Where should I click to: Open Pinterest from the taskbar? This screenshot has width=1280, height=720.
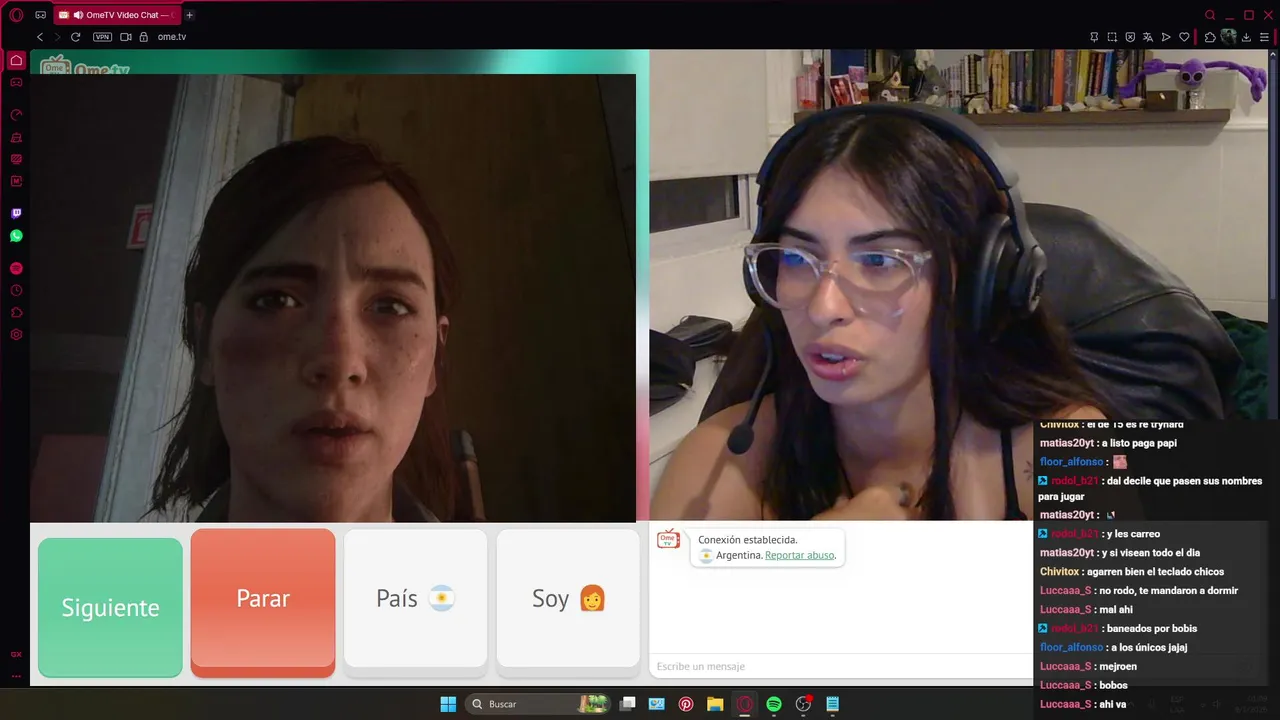pyautogui.click(x=686, y=704)
